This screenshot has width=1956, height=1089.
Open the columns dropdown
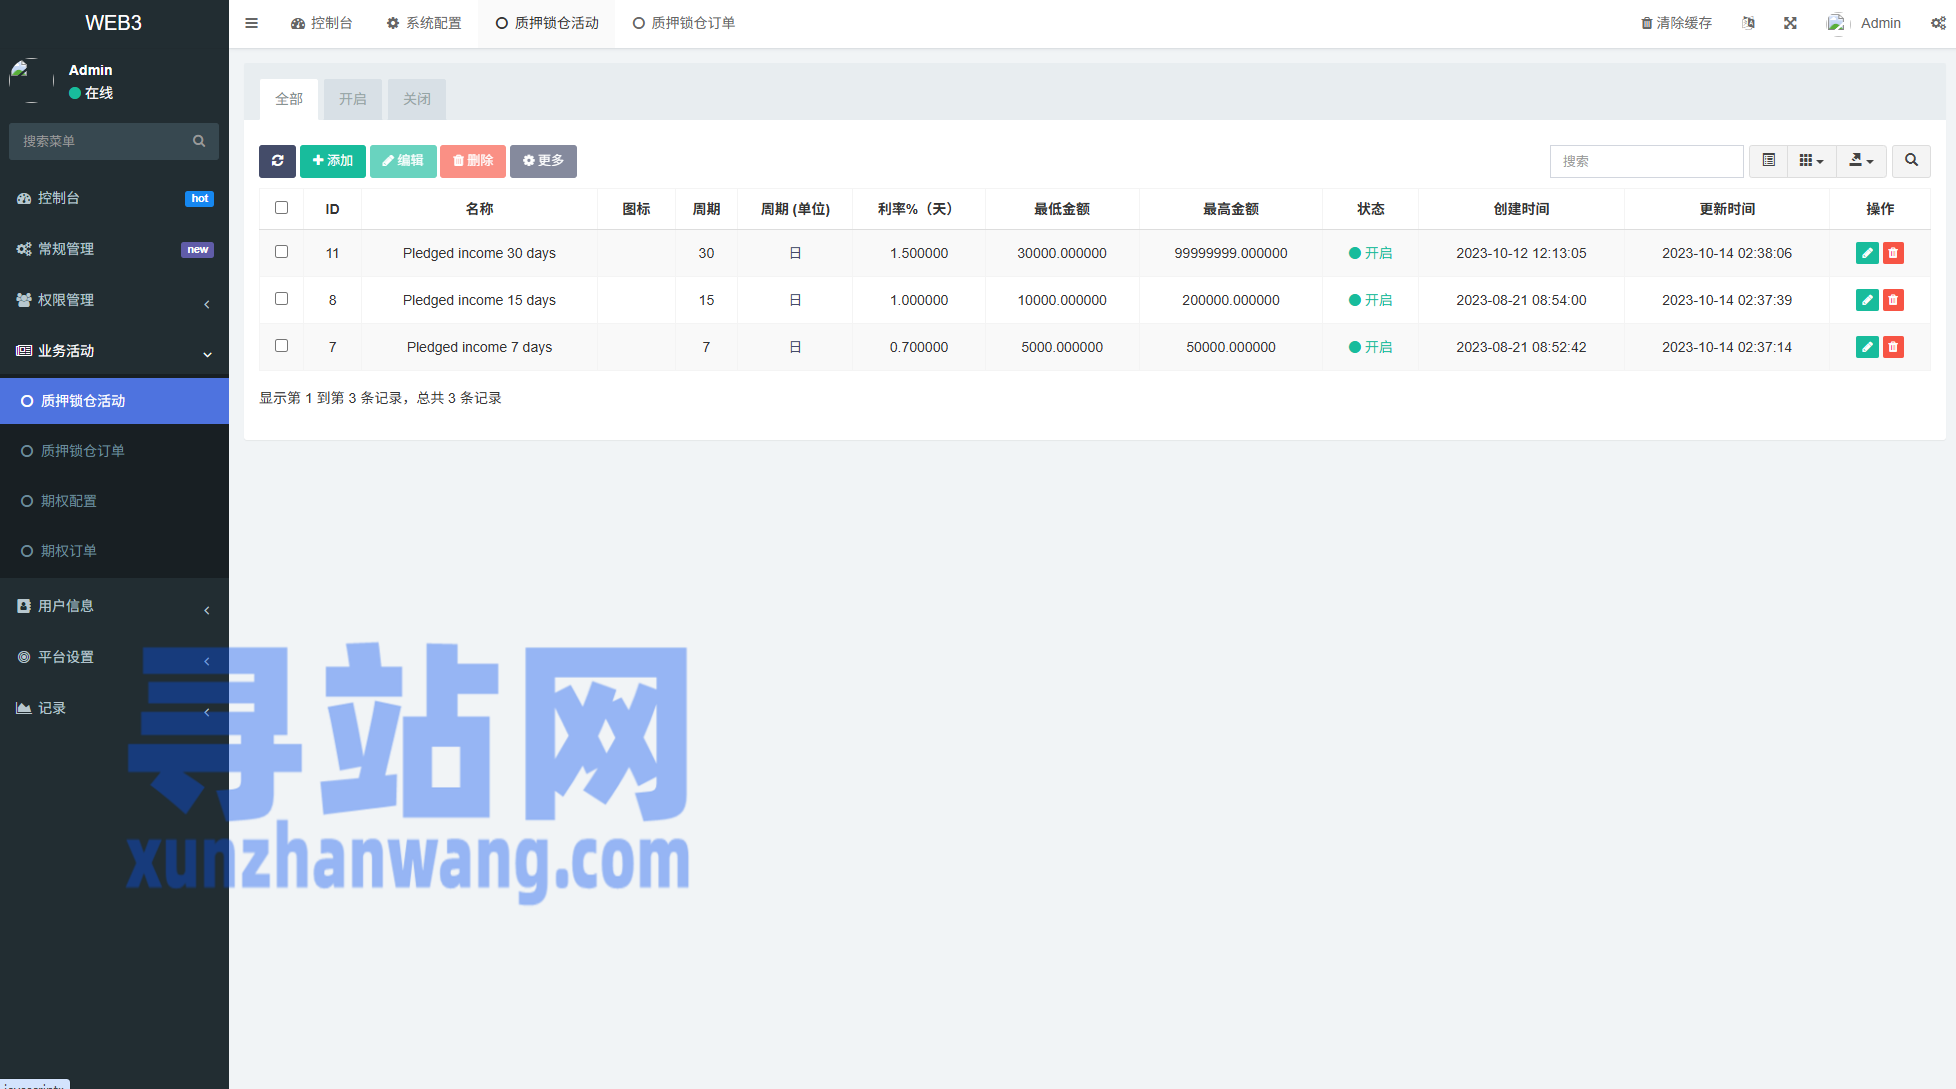(1811, 161)
